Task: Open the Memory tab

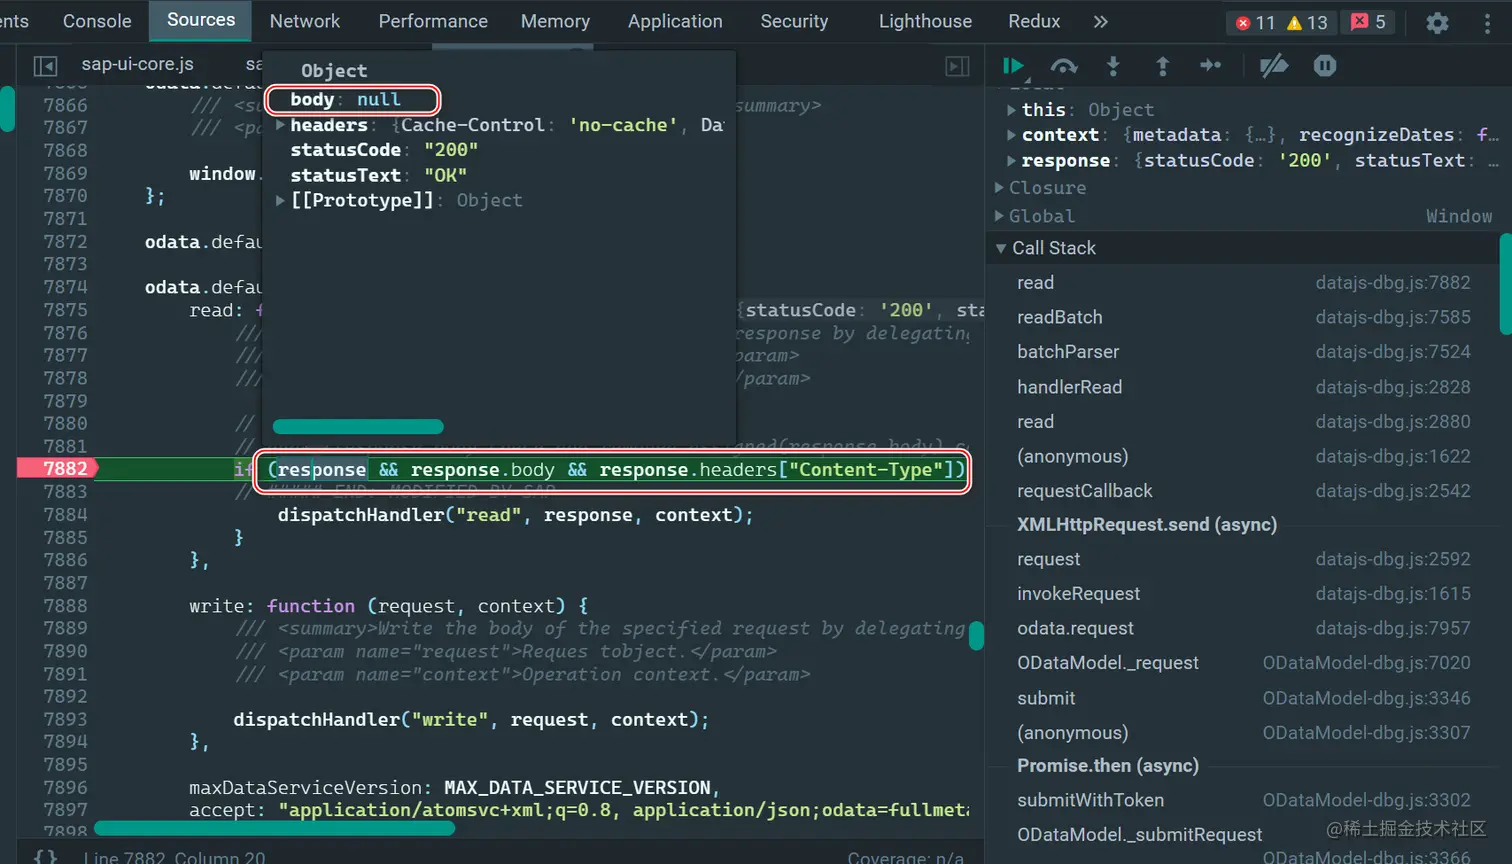Action: coord(555,21)
